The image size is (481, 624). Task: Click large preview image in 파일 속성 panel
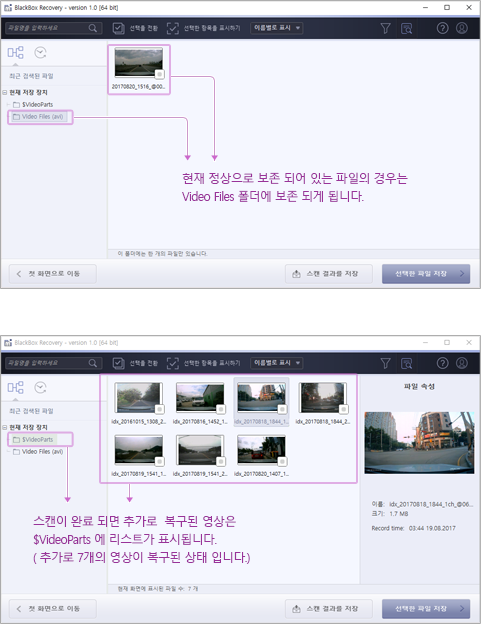tap(419, 443)
